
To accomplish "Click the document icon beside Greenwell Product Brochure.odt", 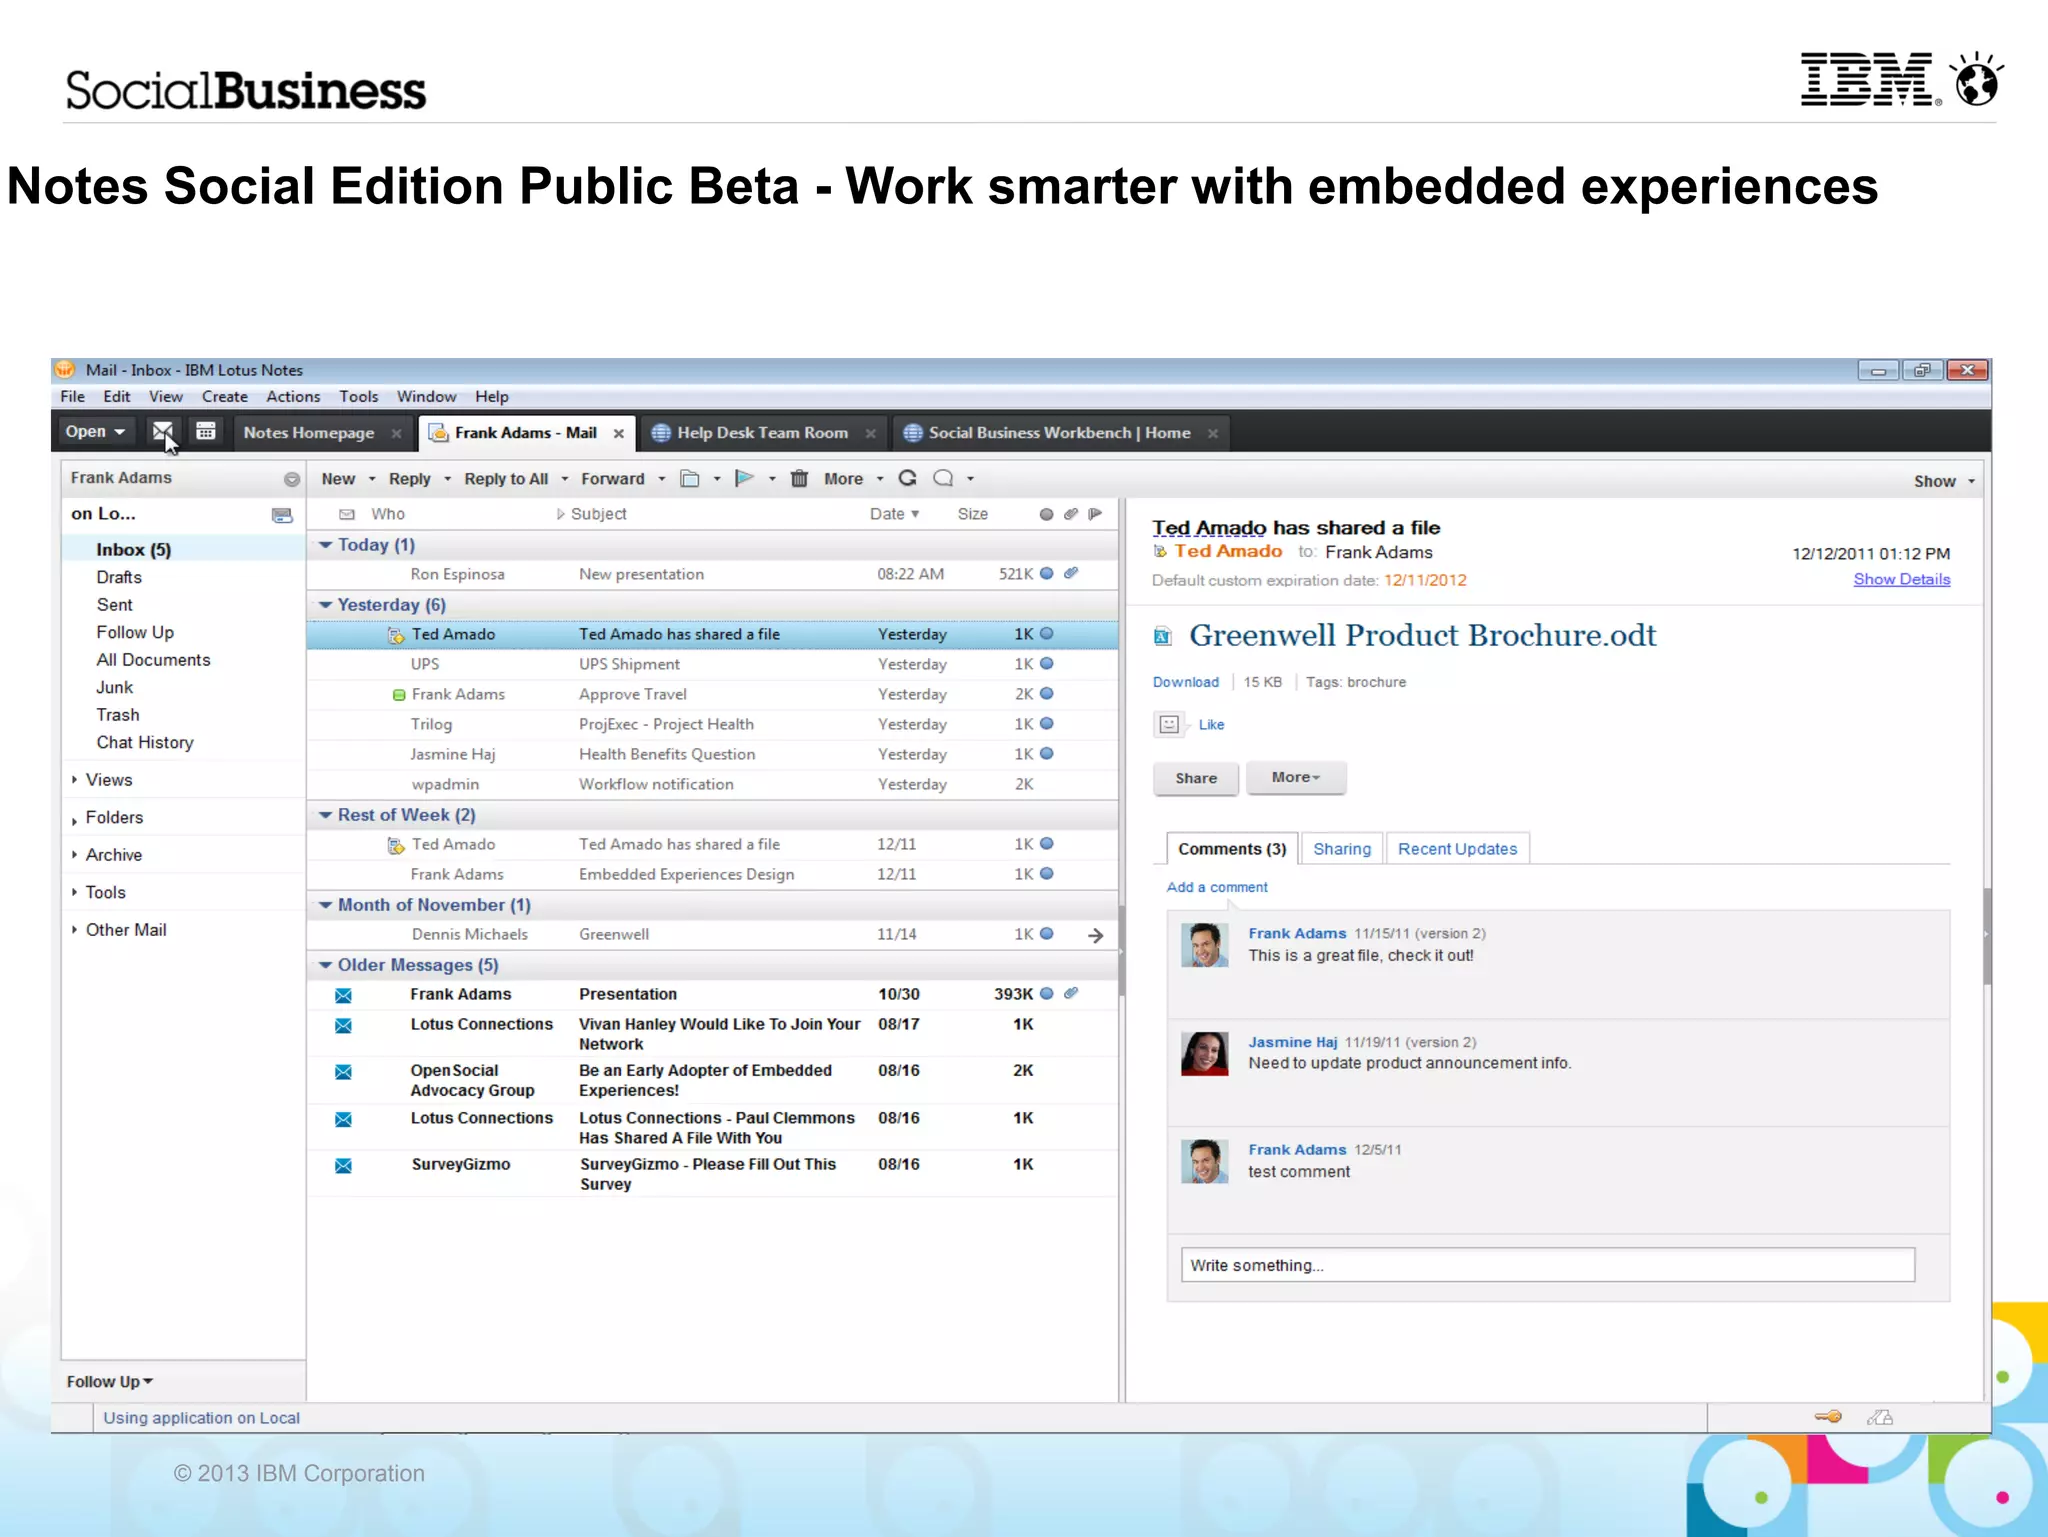I will point(1163,636).
